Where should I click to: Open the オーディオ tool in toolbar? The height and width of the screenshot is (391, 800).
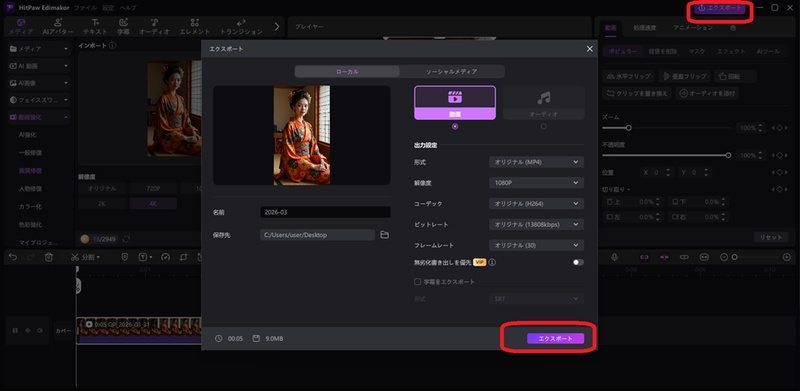coord(155,27)
